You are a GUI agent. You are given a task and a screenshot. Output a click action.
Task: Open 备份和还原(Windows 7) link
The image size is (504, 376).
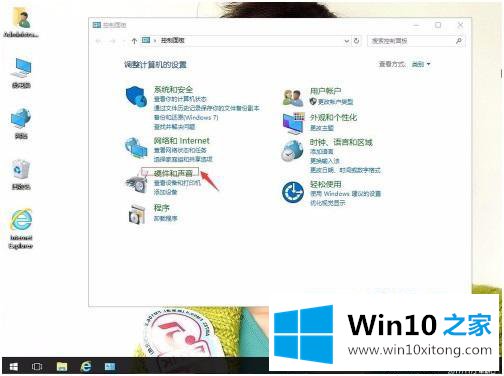(186, 117)
